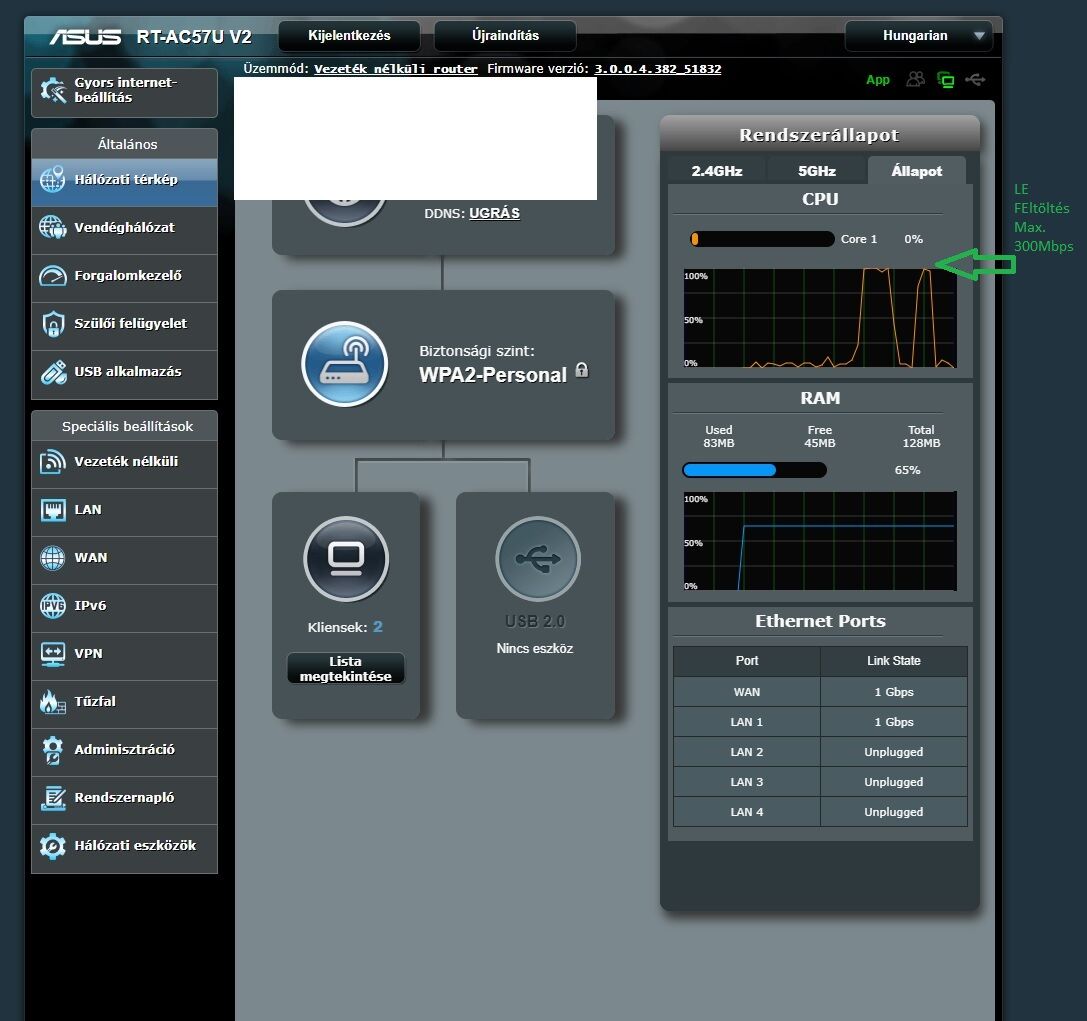The image size is (1087, 1021).
Task: Click the ASUS logo
Action: pyautogui.click(x=85, y=37)
